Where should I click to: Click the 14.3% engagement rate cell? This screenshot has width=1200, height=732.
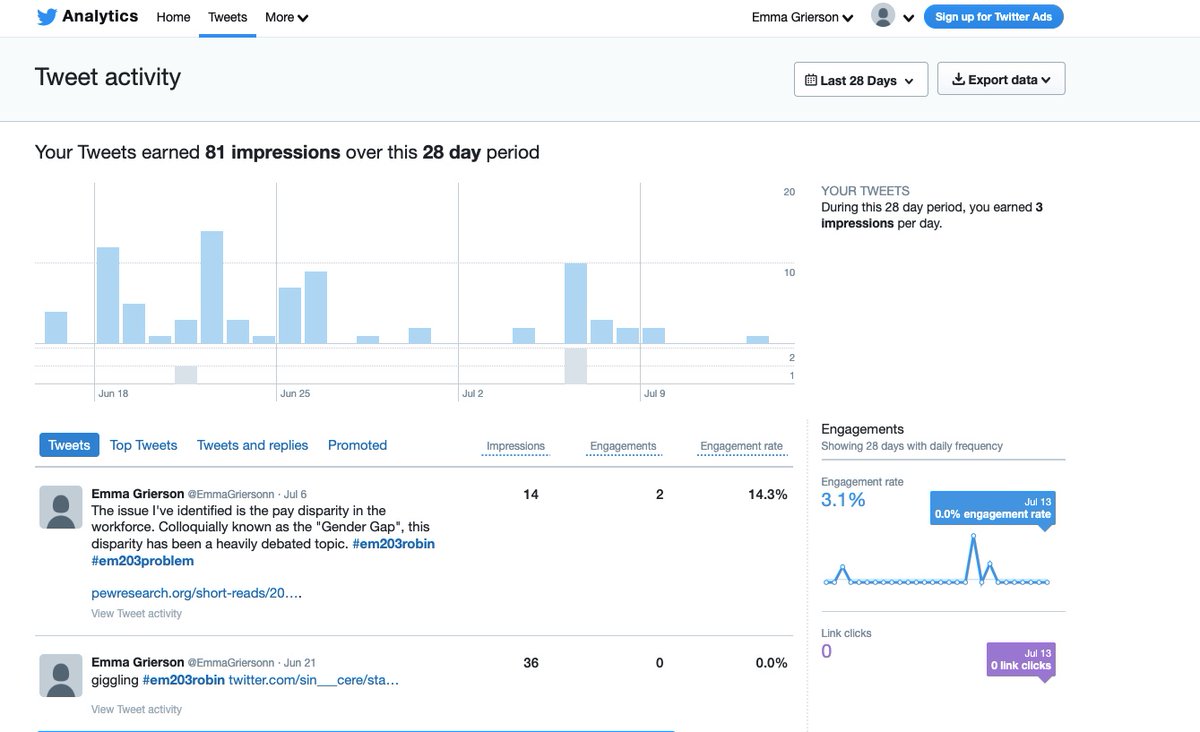[x=767, y=494]
